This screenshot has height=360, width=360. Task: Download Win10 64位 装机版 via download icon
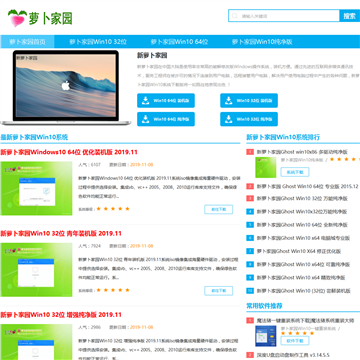pyautogui.click(x=146, y=100)
